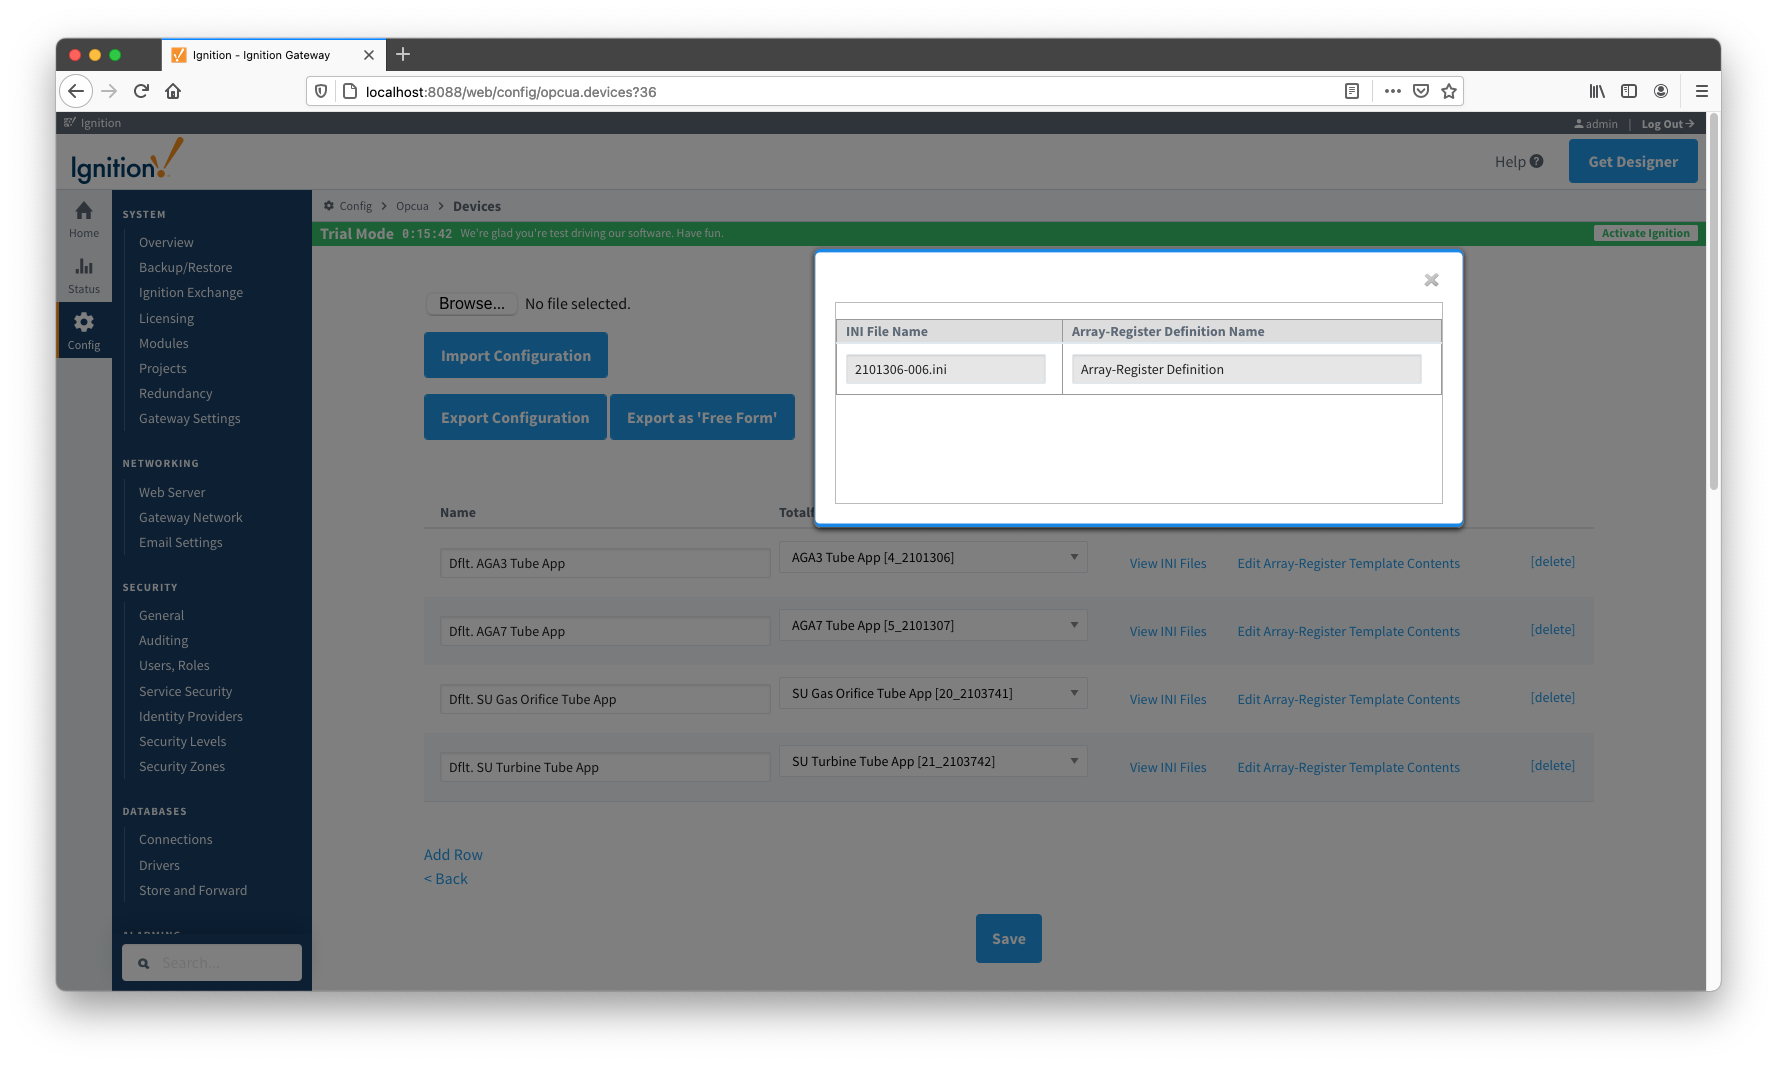This screenshot has width=1777, height=1065.
Task: Click Activate Ignition button
Action: (x=1645, y=233)
